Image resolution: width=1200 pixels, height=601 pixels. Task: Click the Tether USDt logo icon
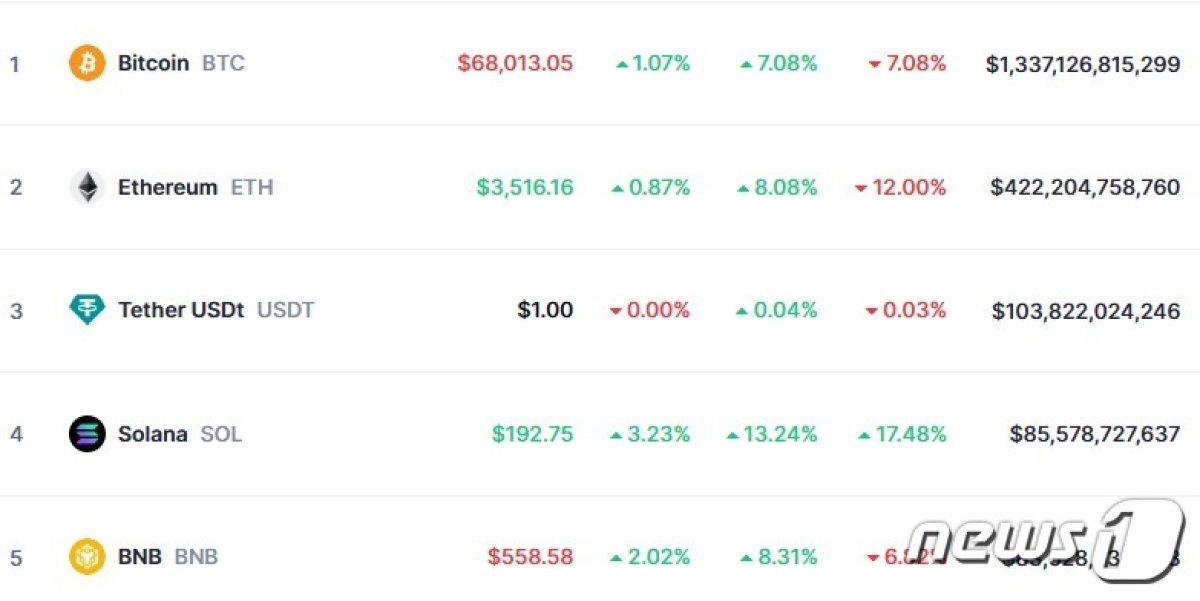click(87, 310)
